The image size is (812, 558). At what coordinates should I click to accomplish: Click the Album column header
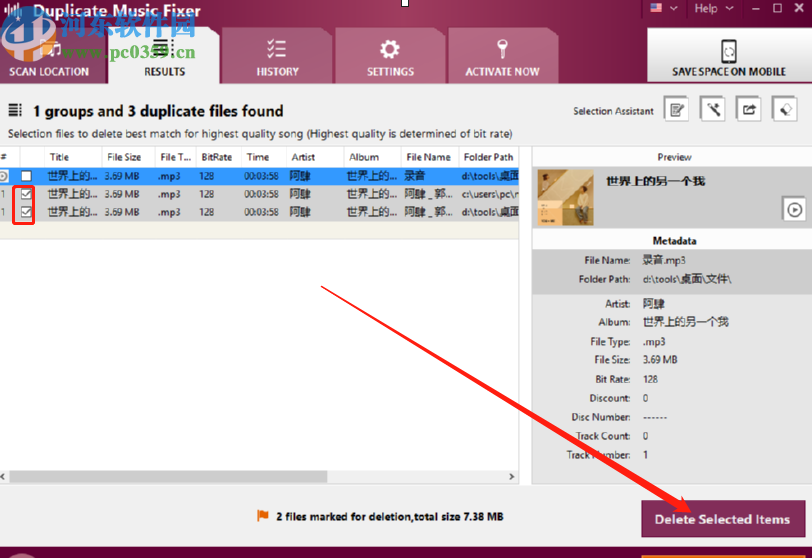pos(372,157)
